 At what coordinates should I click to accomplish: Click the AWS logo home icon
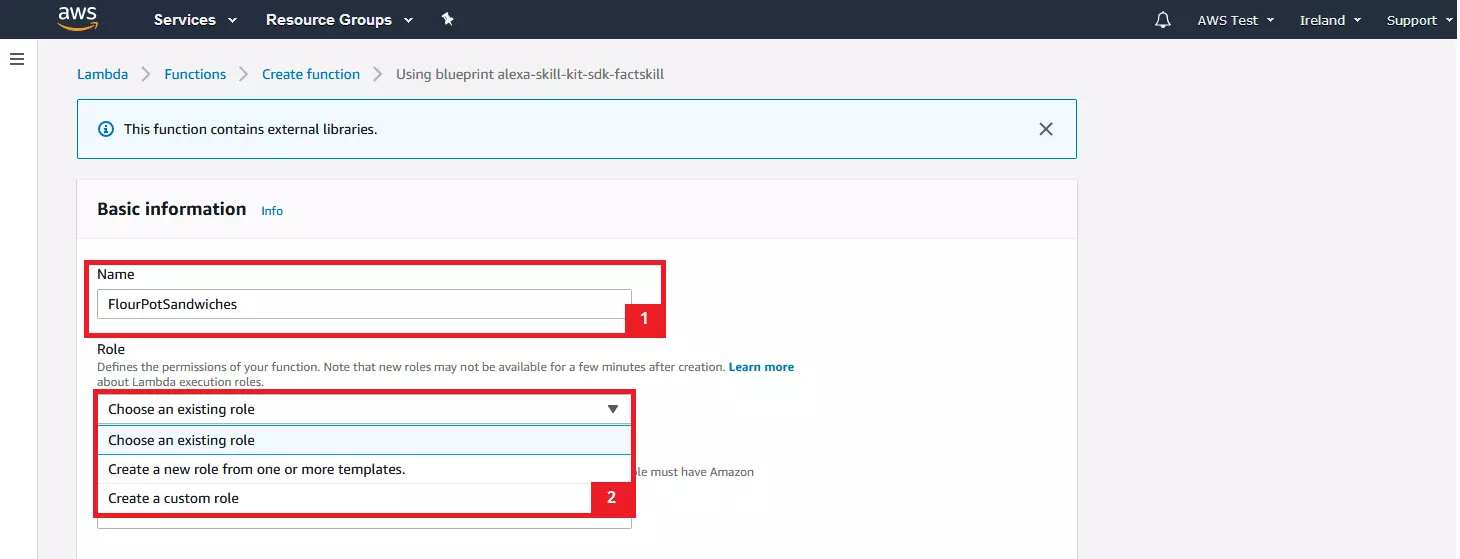[77, 19]
